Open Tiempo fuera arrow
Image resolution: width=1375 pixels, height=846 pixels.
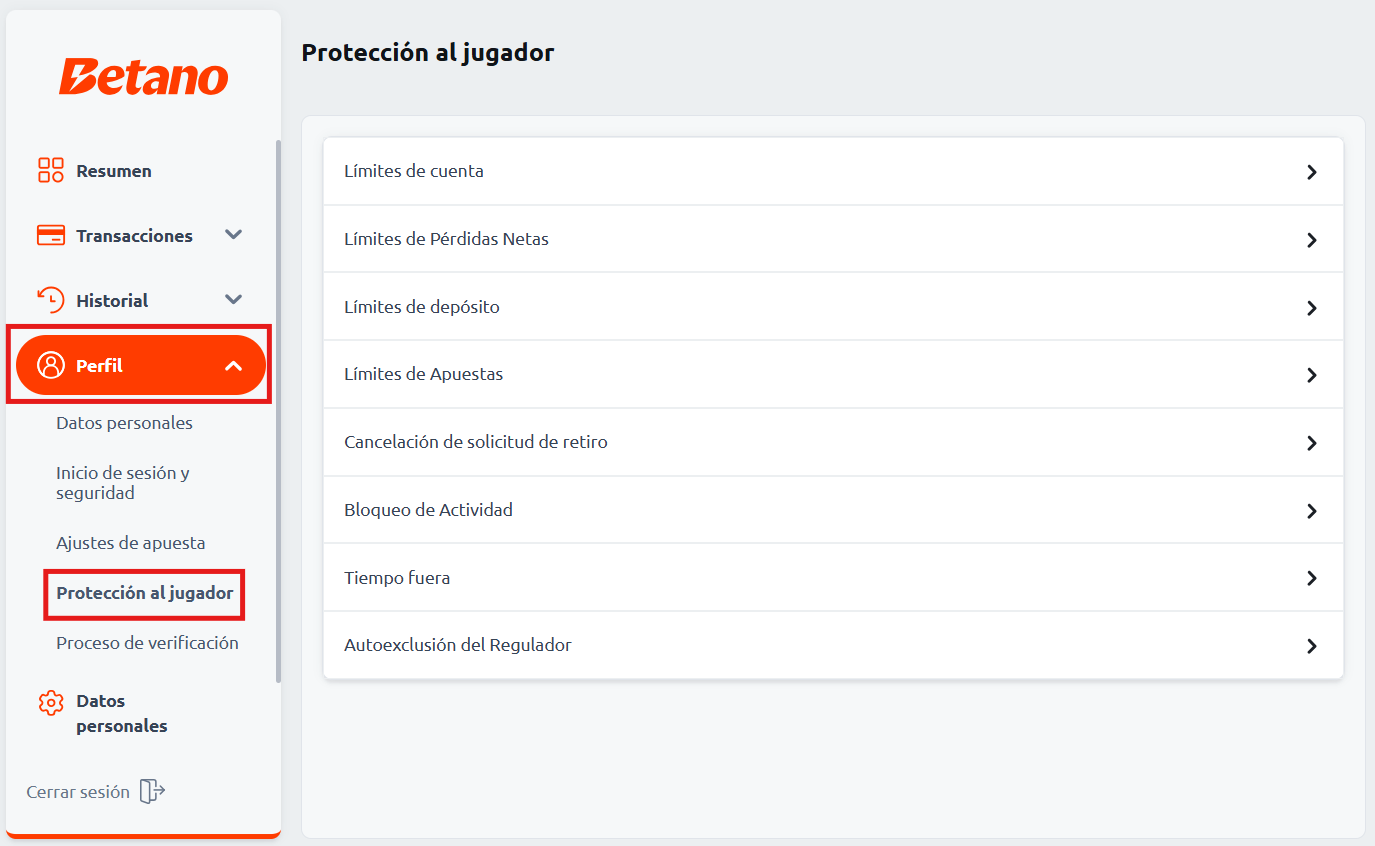coord(1312,578)
